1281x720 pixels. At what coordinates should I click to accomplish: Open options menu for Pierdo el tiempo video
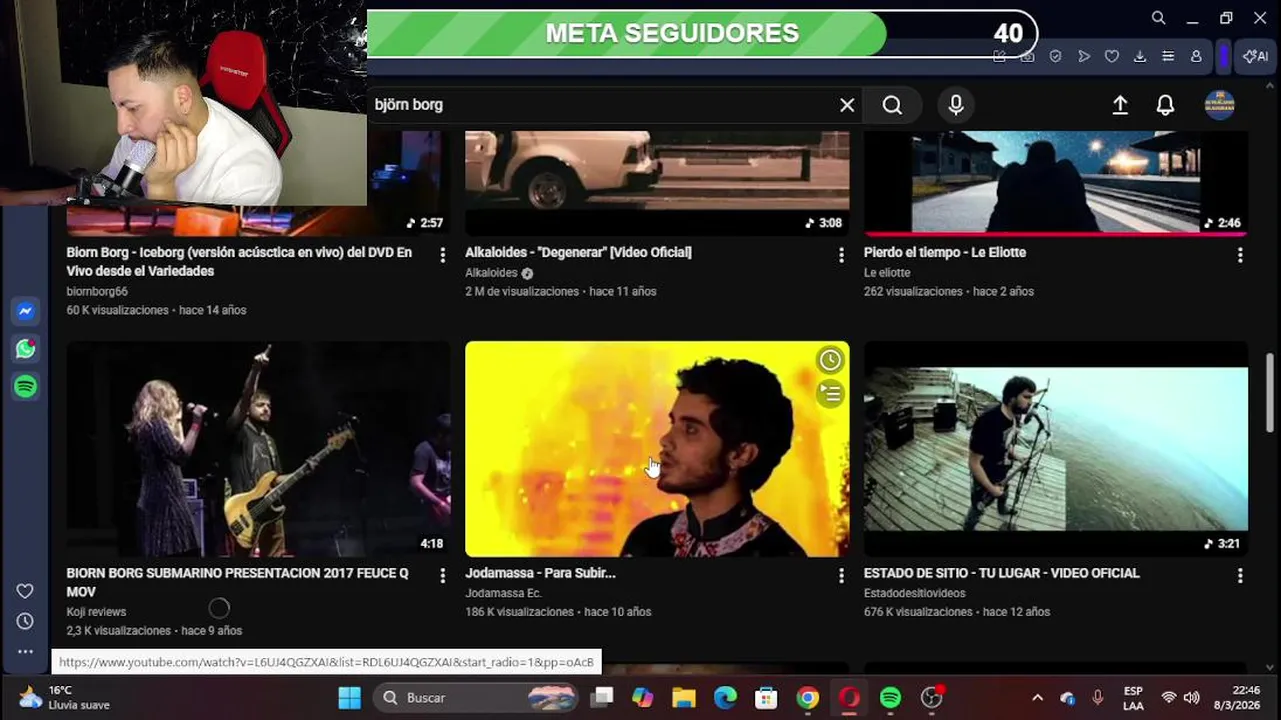point(1240,256)
